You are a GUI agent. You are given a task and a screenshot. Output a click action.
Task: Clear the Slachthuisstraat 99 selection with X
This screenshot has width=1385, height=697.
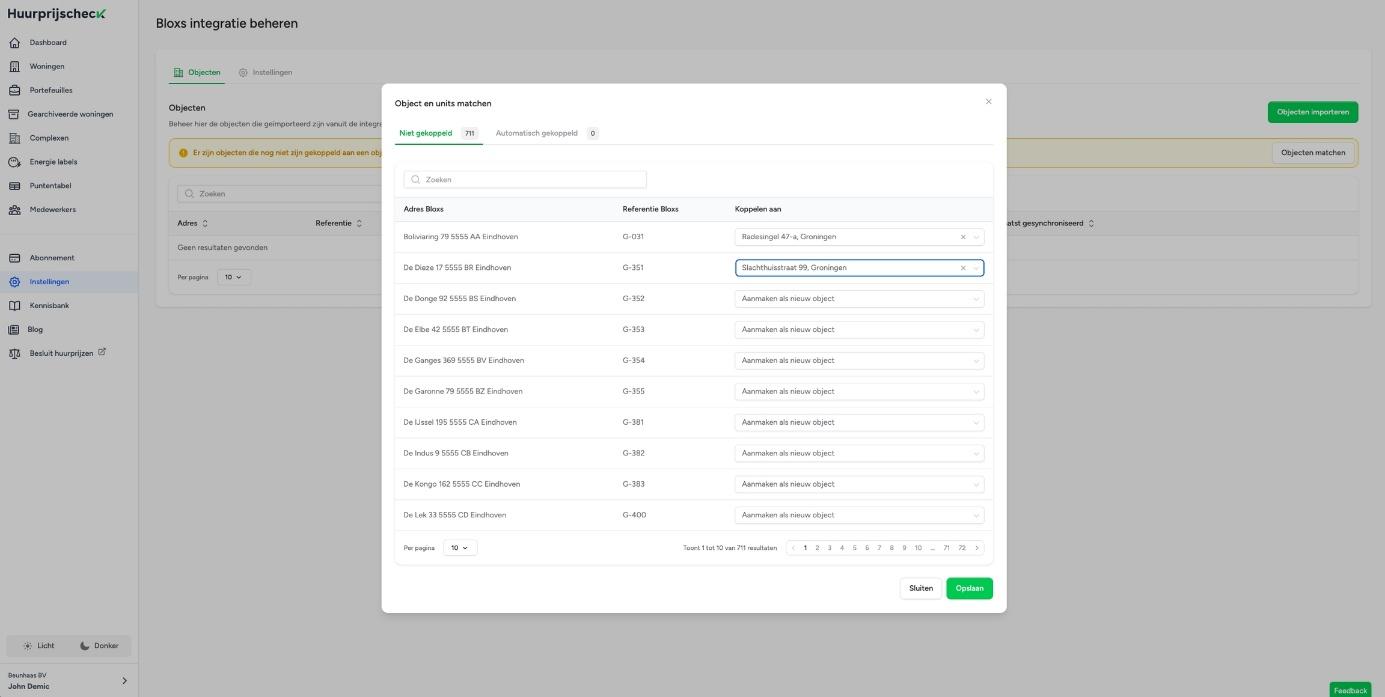tap(963, 268)
